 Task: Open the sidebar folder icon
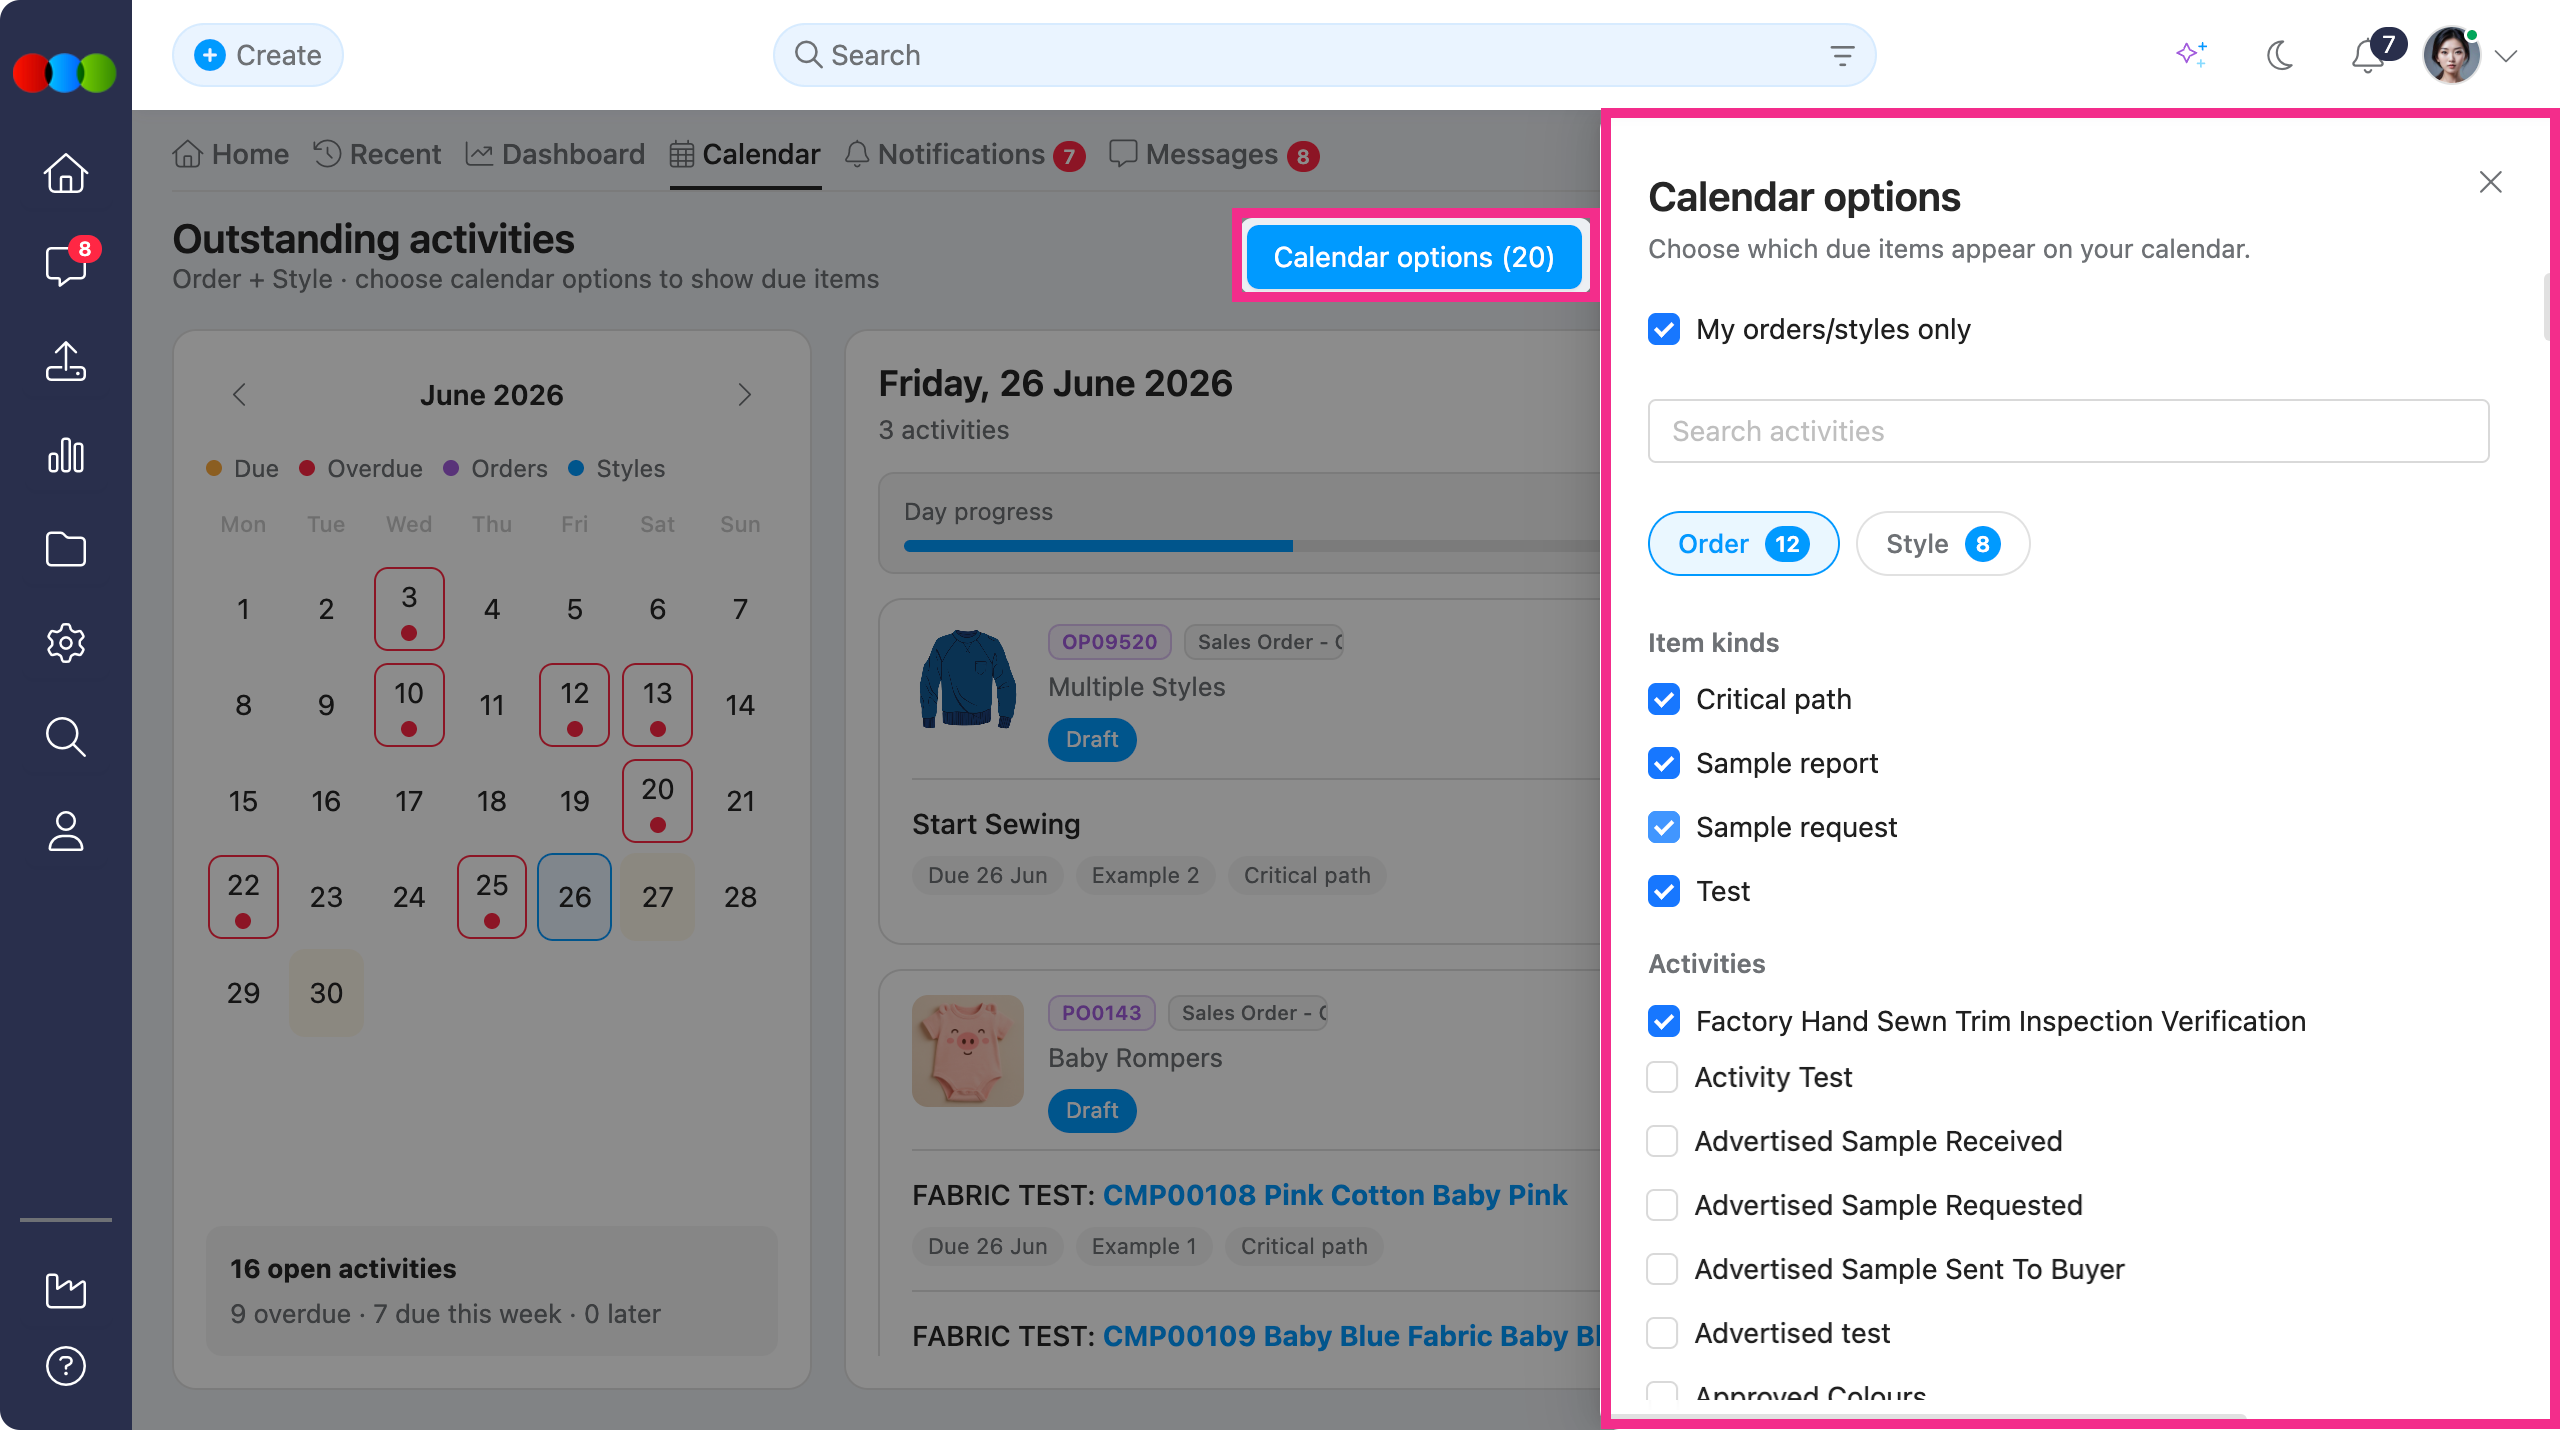point(66,549)
